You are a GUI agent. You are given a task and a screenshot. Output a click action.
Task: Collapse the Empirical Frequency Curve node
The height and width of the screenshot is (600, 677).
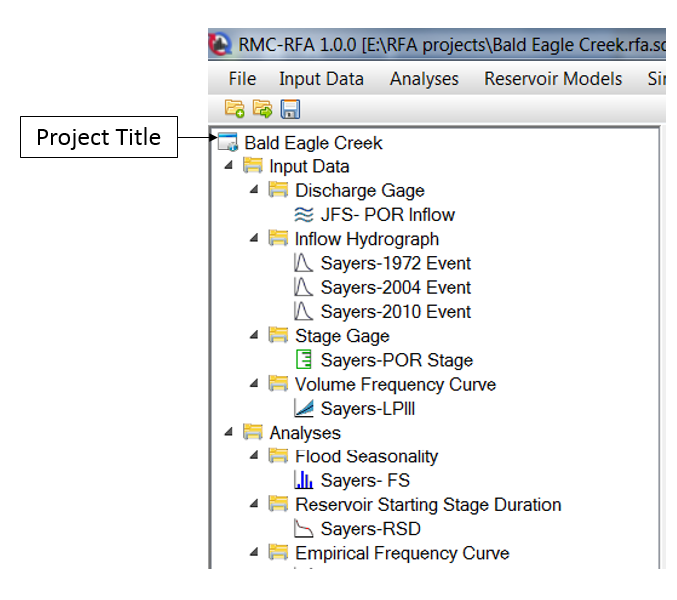click(254, 552)
